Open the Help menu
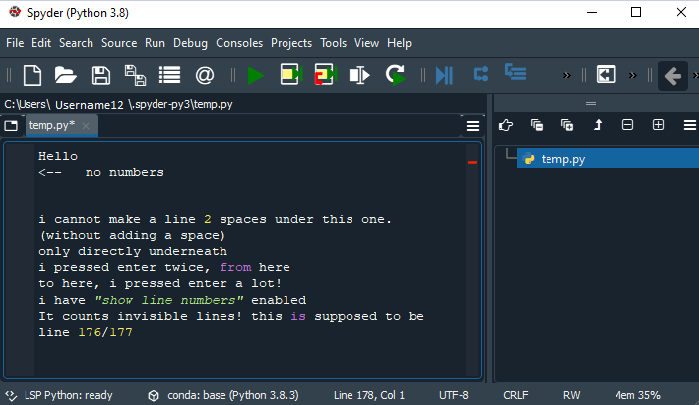Screen dimensions: 699x405 (x=399, y=43)
